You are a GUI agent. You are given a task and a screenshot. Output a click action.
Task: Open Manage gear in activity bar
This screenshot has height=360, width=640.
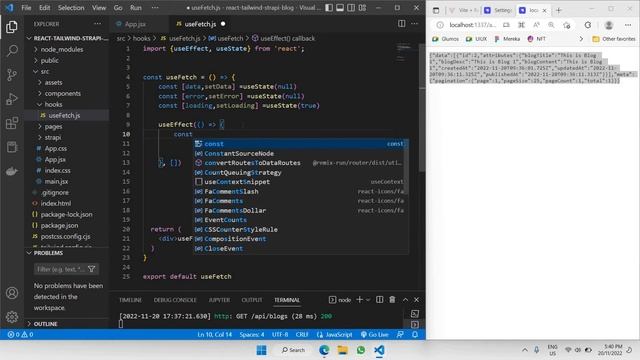click(12, 317)
